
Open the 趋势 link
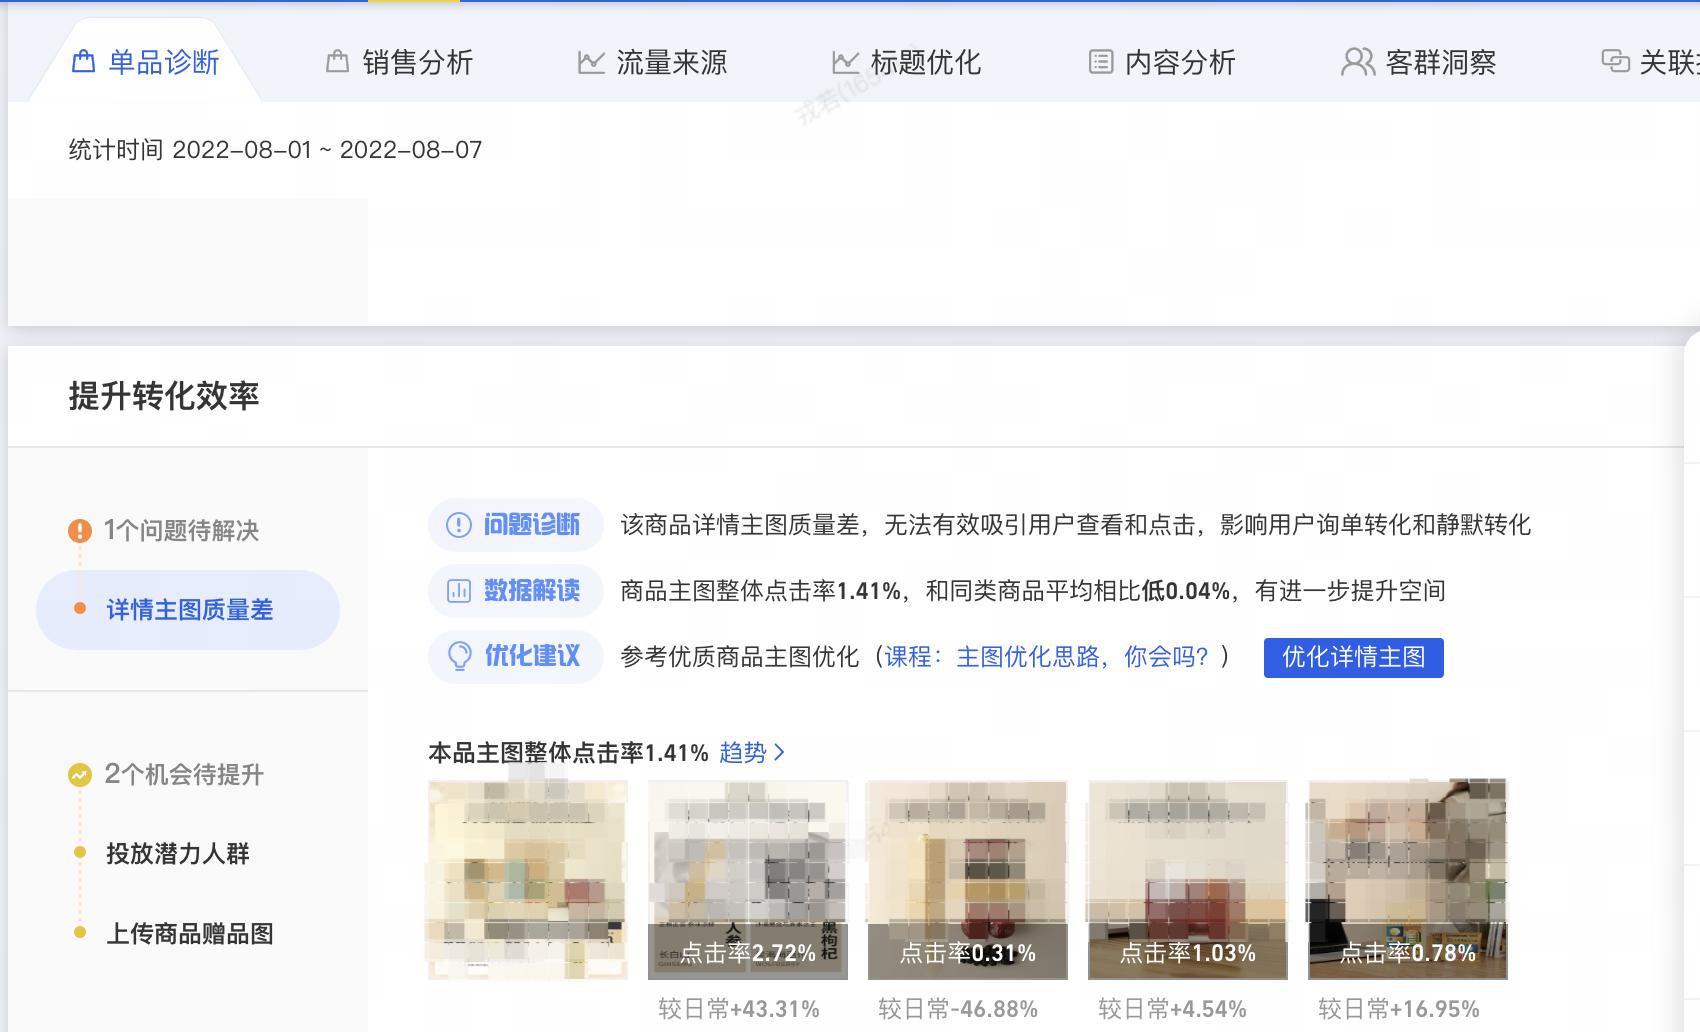click(743, 752)
